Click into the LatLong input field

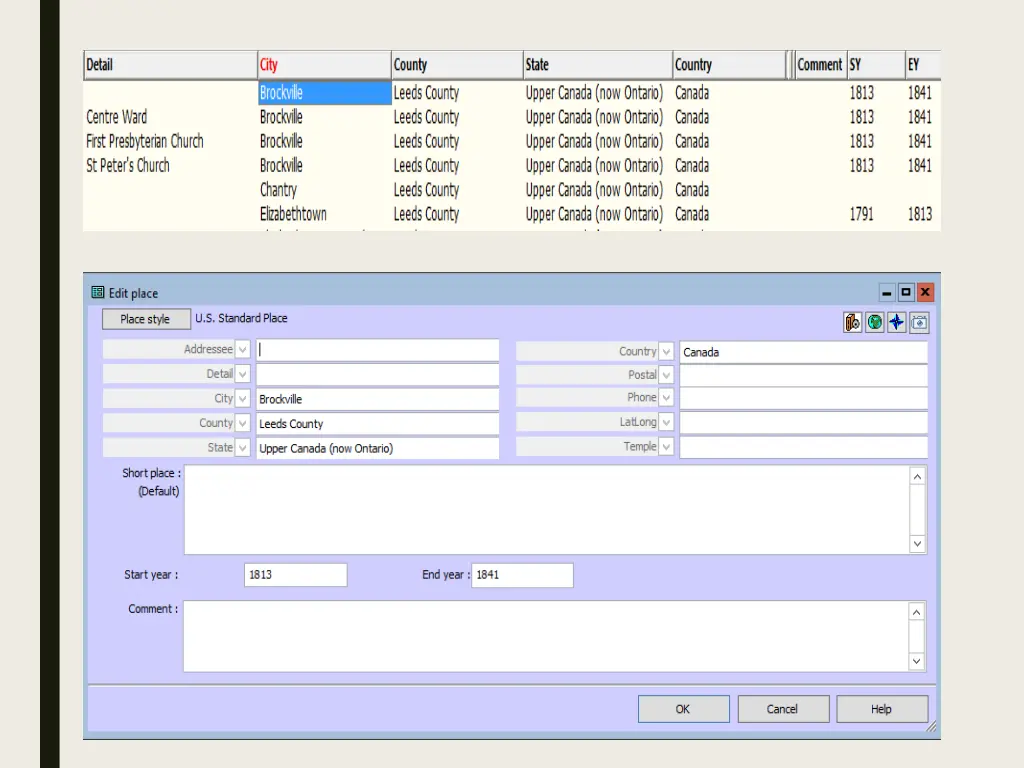point(803,423)
